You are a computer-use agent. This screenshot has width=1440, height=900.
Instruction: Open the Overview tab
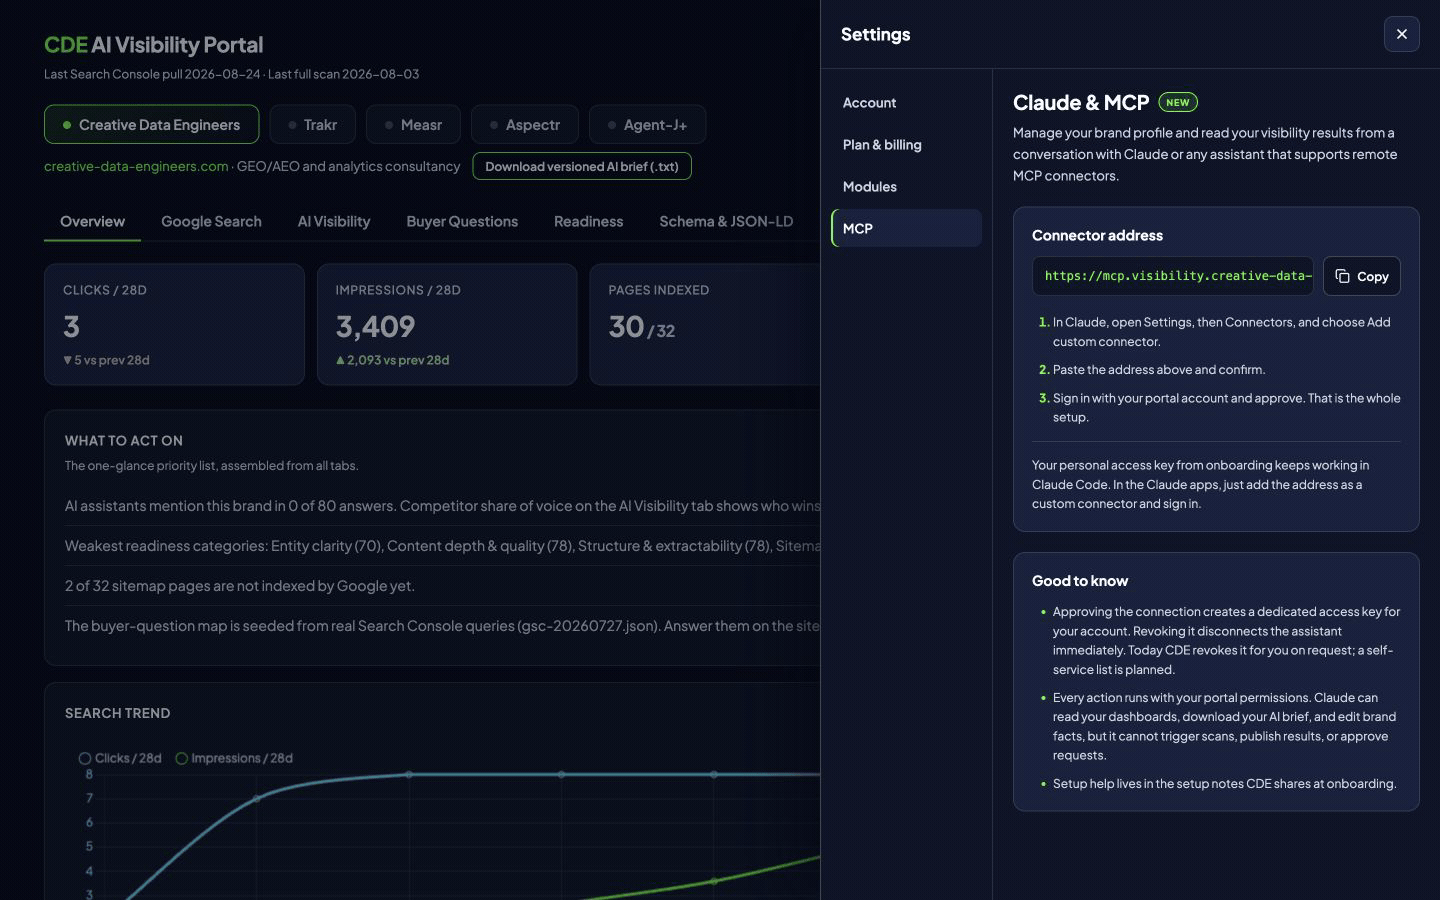92,221
